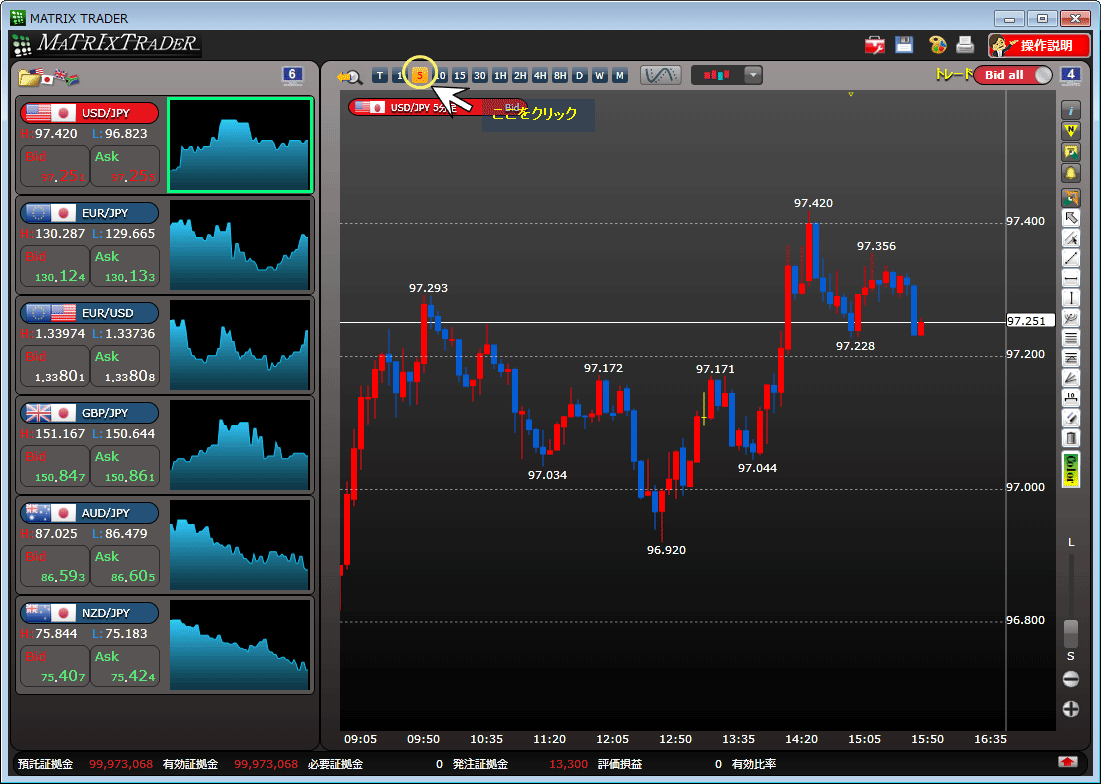The width and height of the screenshot is (1101, 784).
Task: Click the alert bell icon
Action: point(1071,173)
